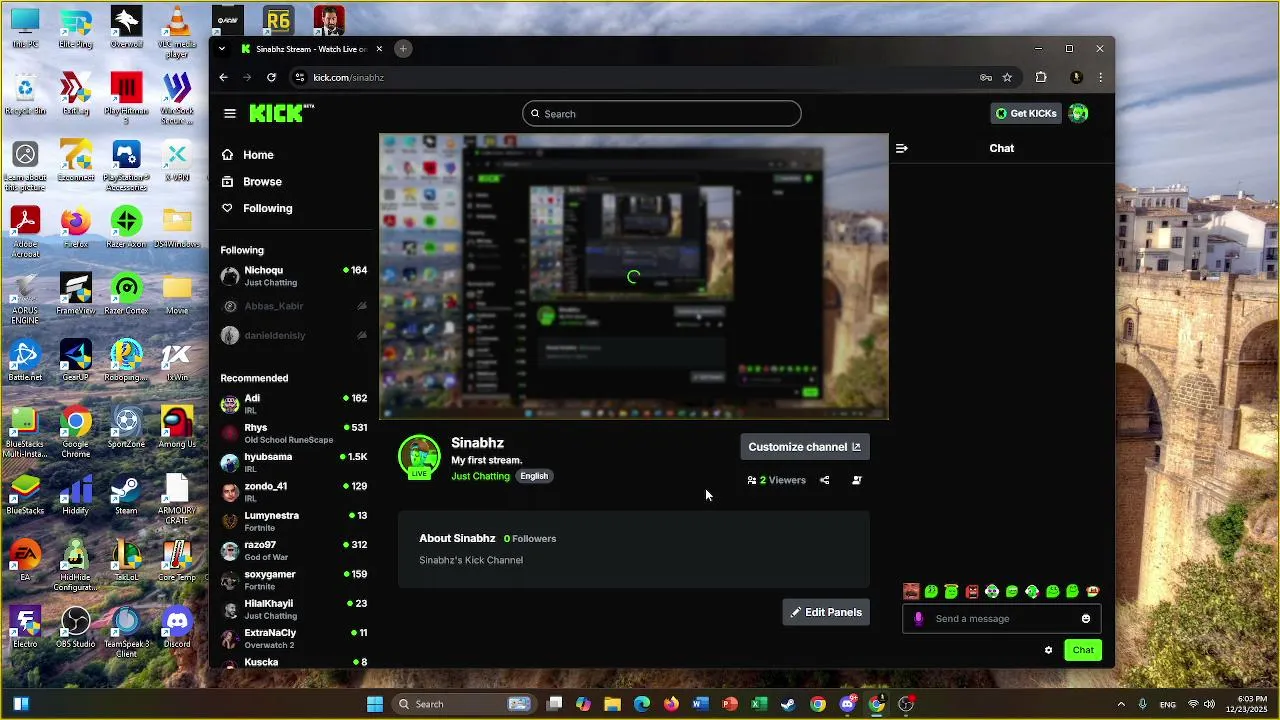Click the purple microphone icon in chat
The width and height of the screenshot is (1280, 720).
point(918,619)
